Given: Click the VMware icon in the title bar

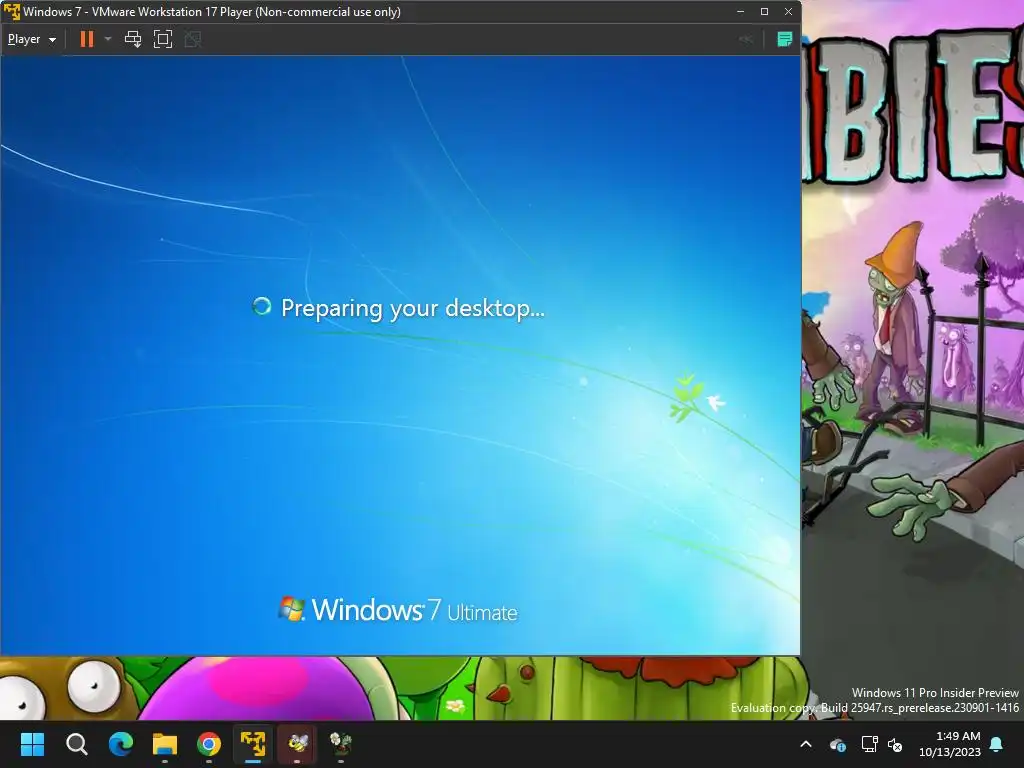Looking at the screenshot, I should pos(12,12).
